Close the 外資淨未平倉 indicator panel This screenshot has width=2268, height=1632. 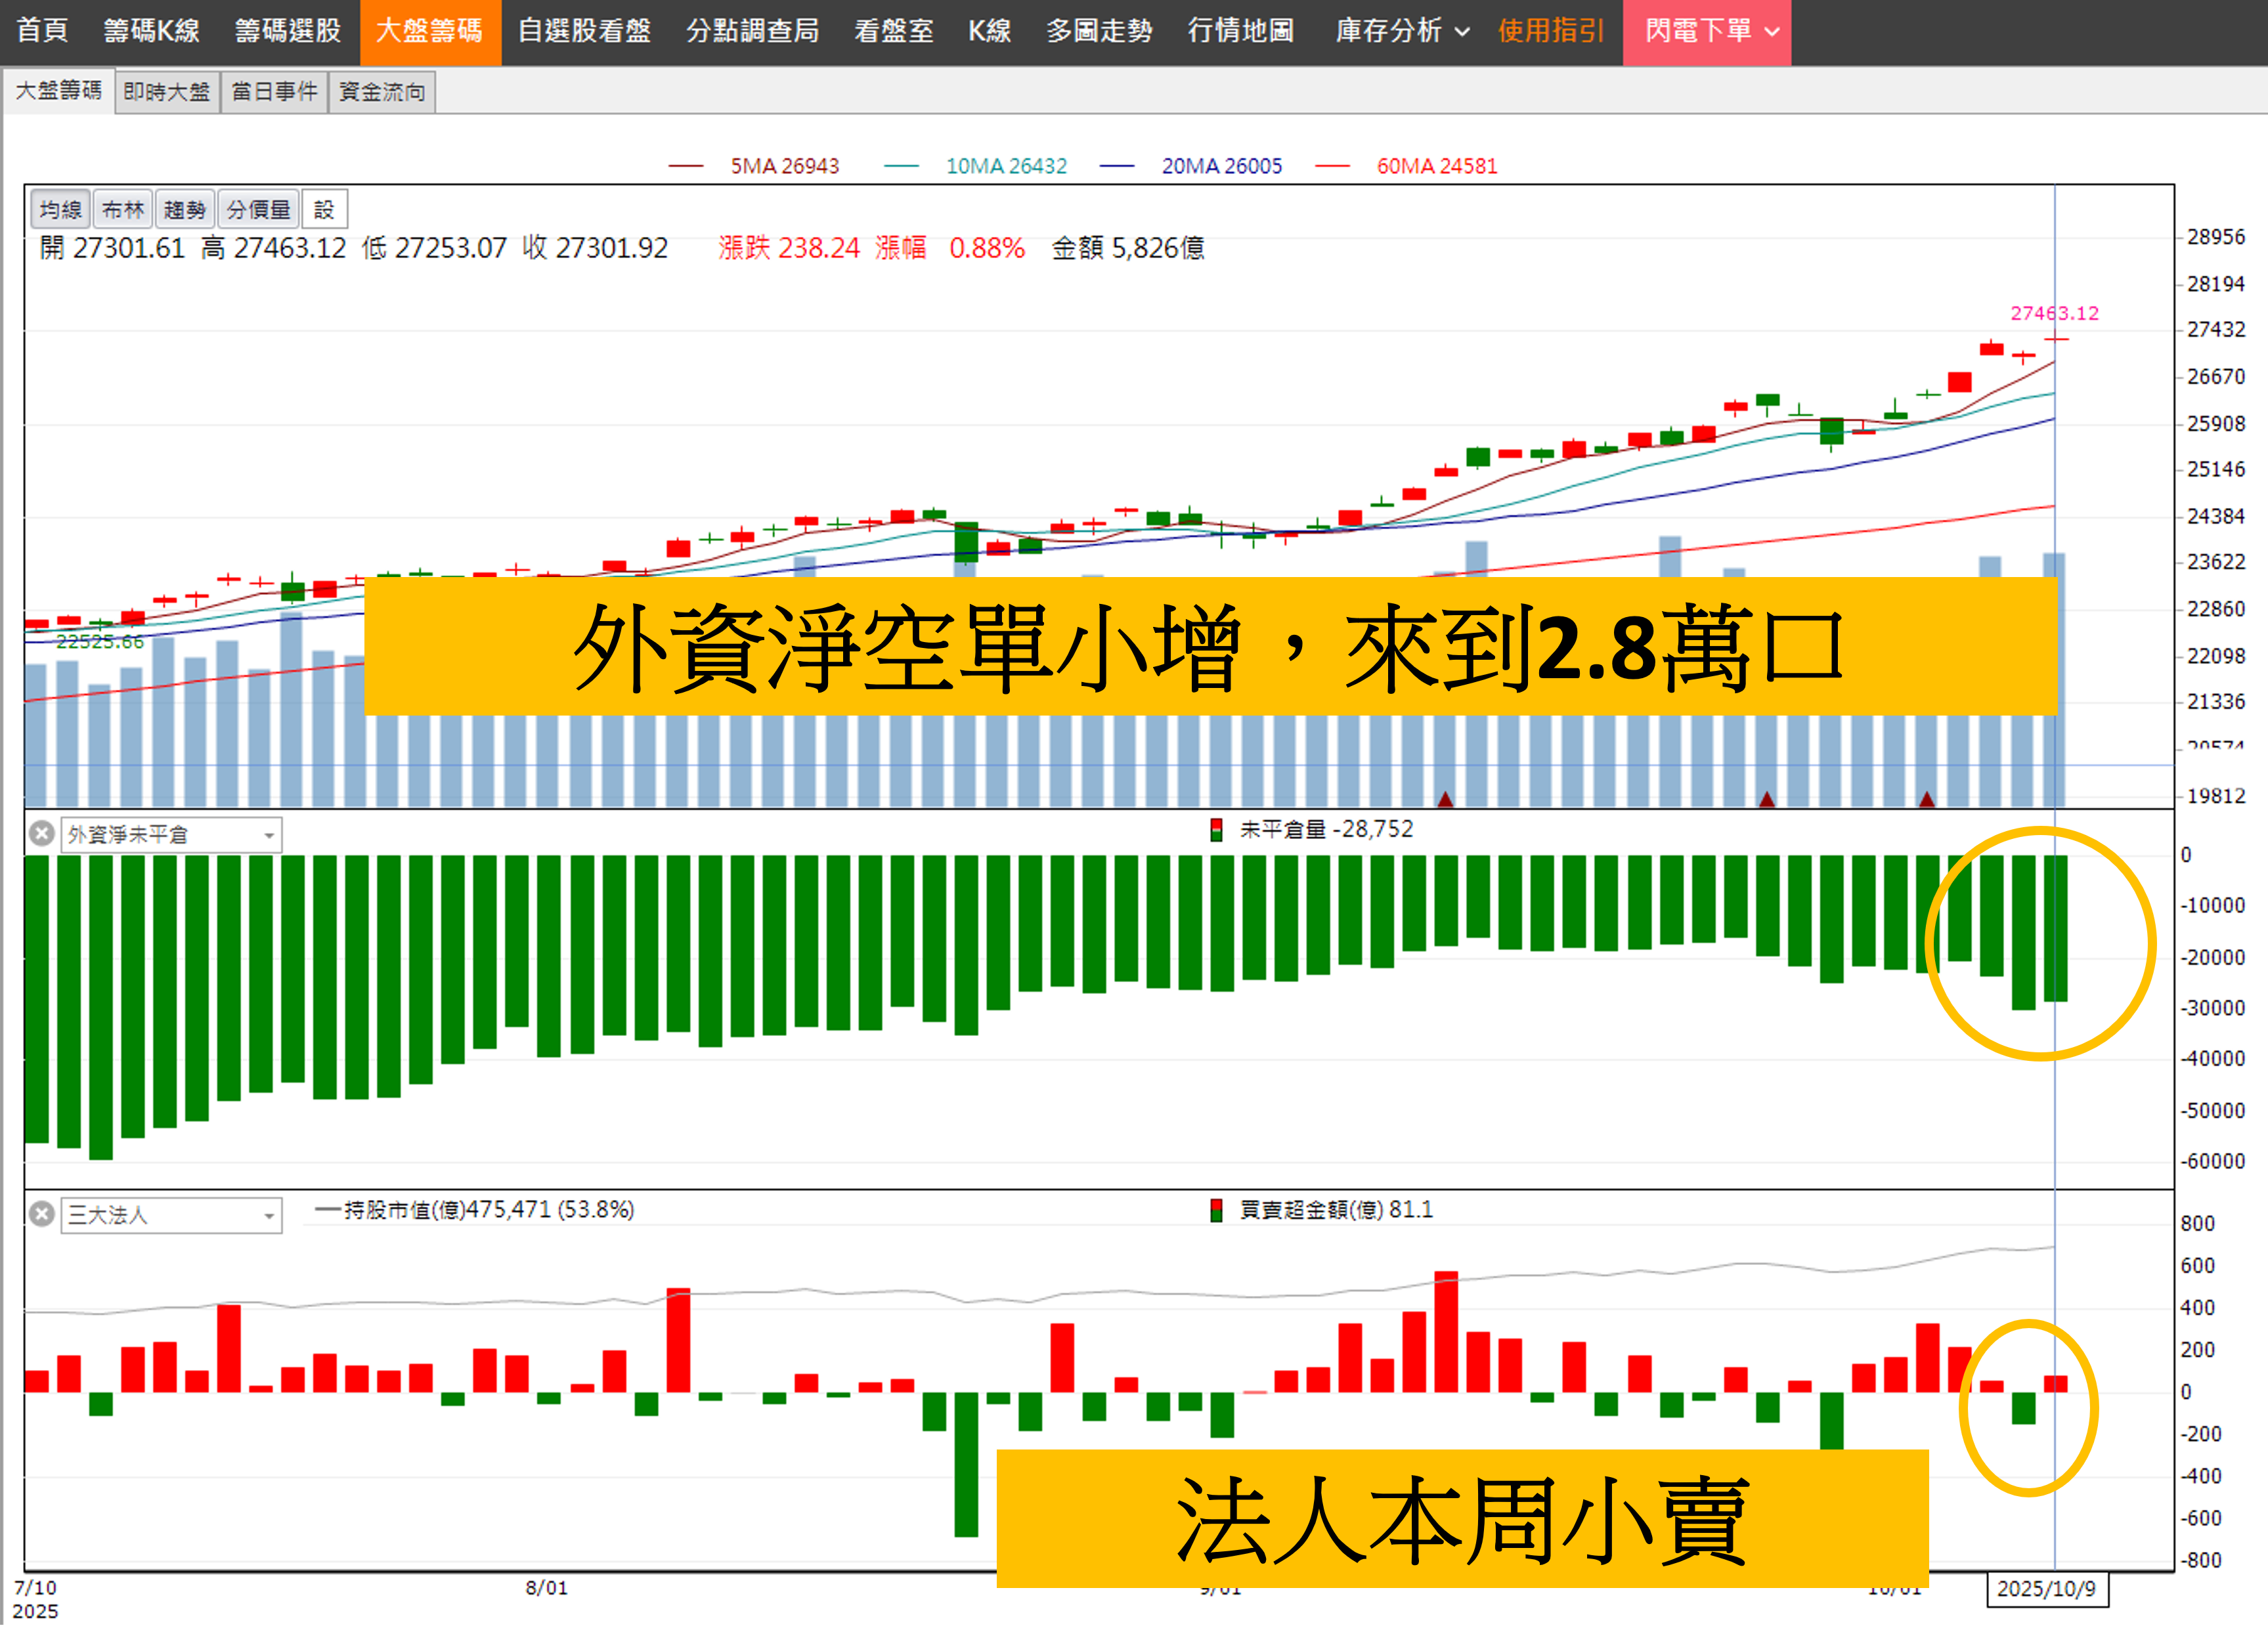pyautogui.click(x=41, y=833)
